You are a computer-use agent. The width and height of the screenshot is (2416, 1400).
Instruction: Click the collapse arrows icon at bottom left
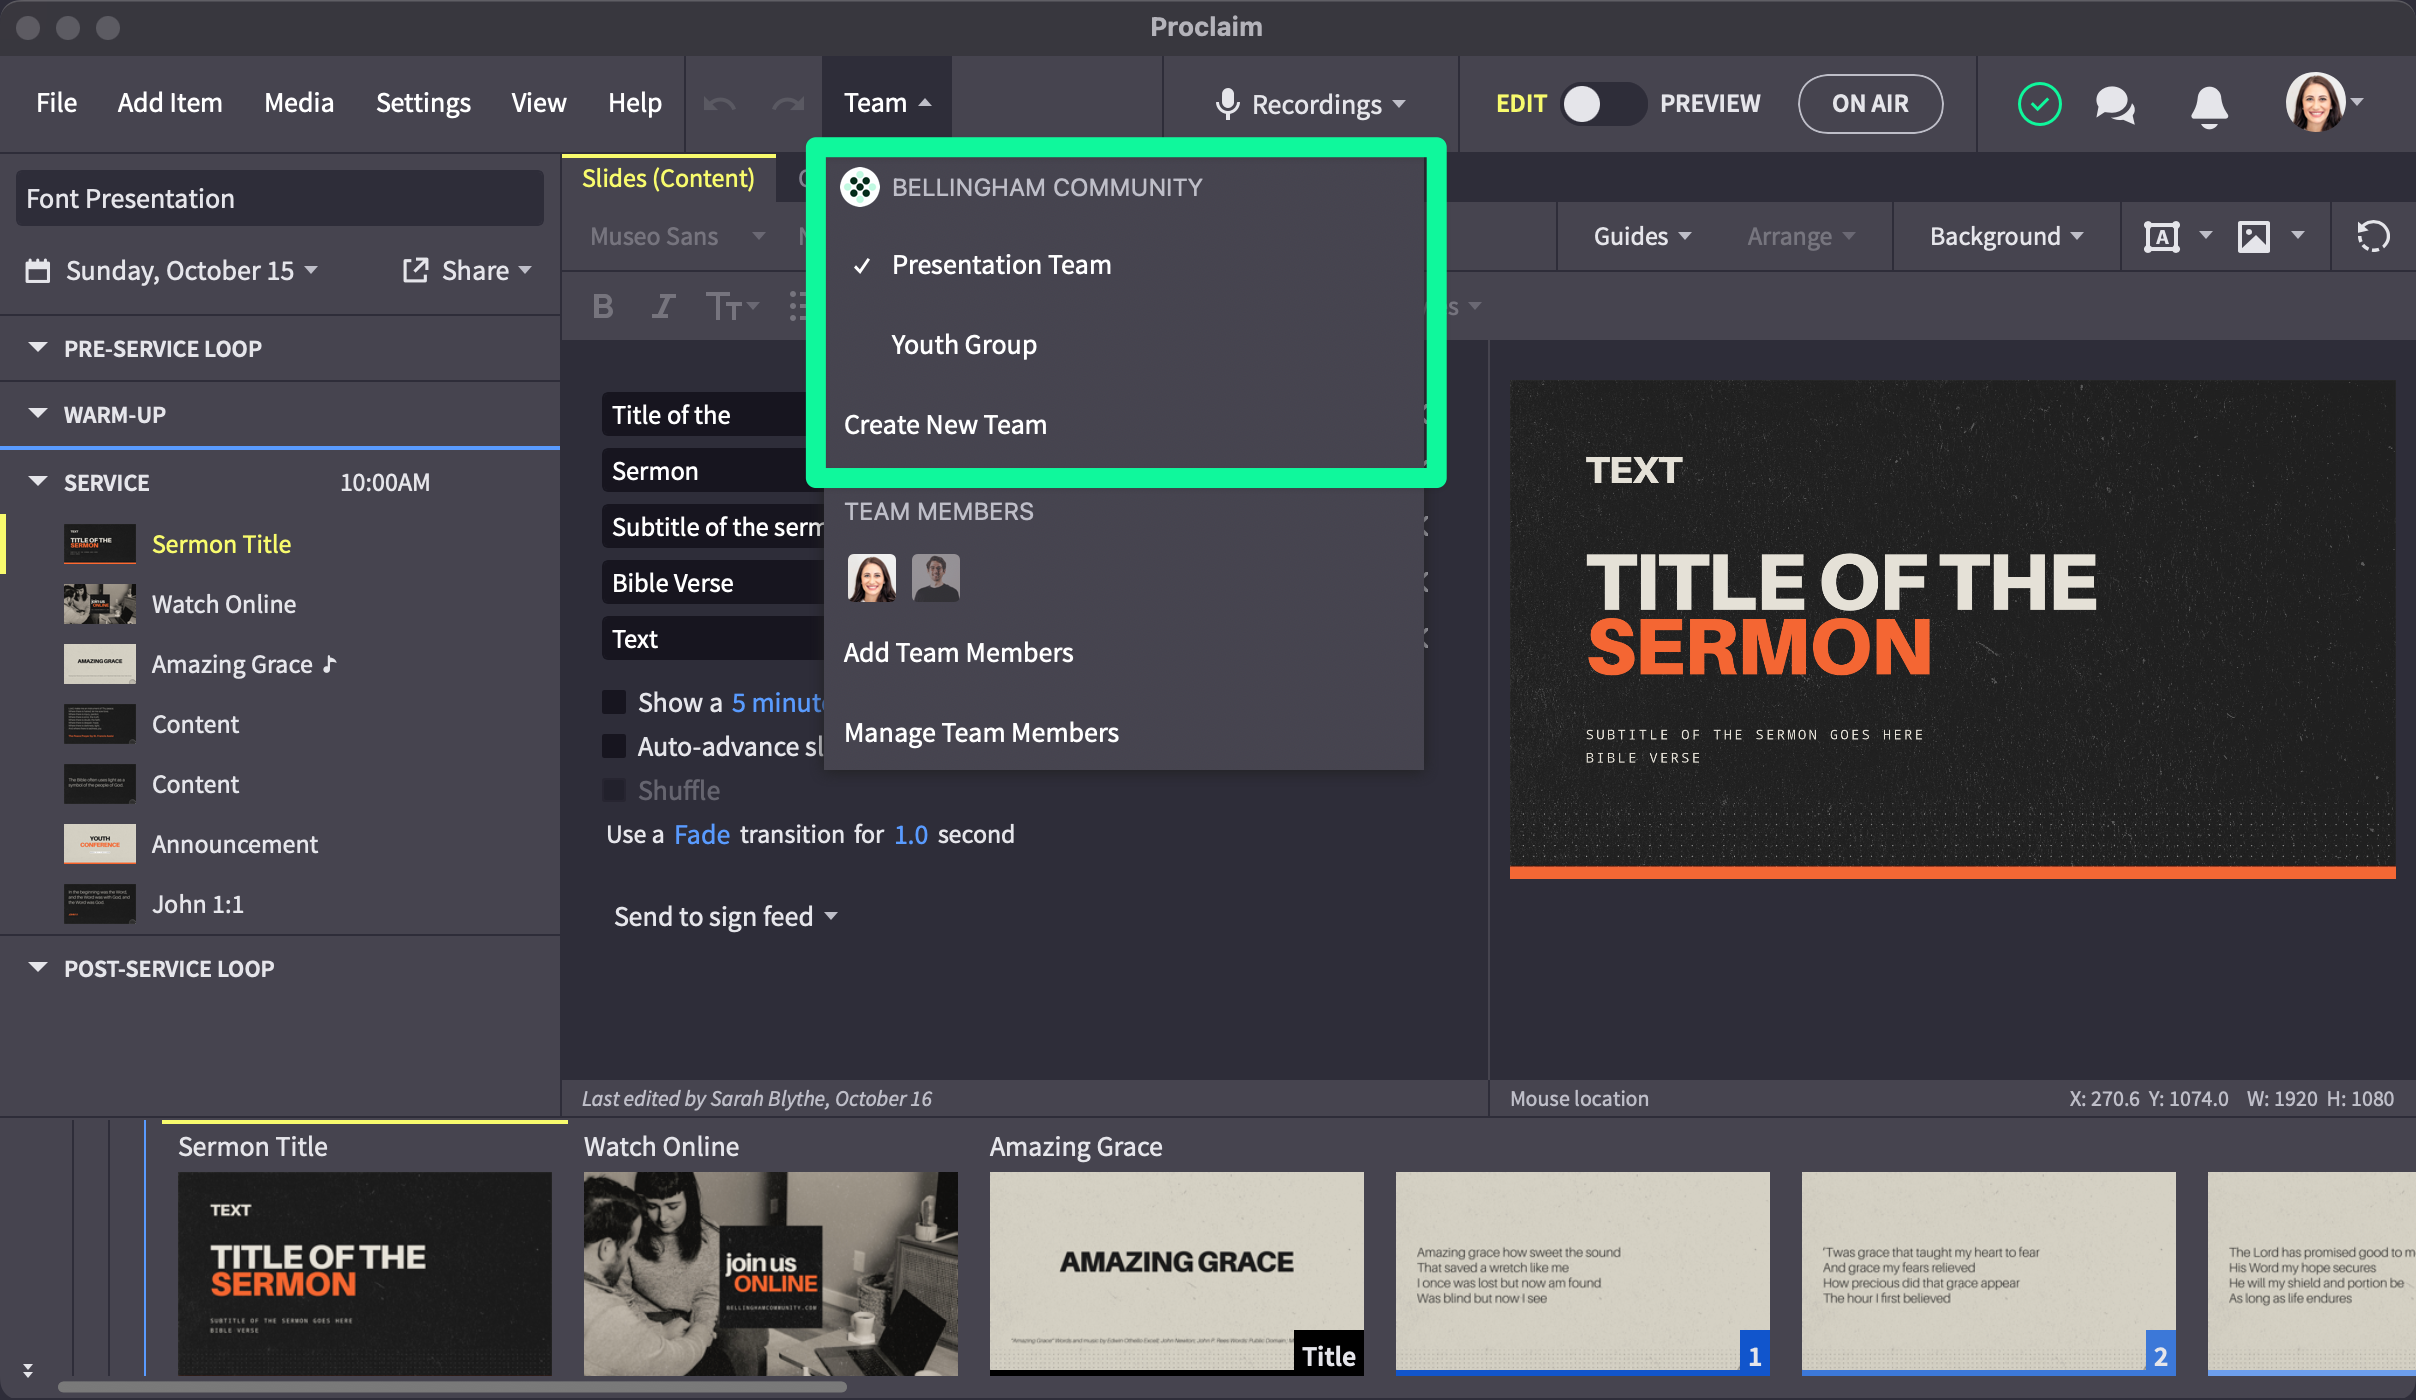click(x=28, y=1370)
